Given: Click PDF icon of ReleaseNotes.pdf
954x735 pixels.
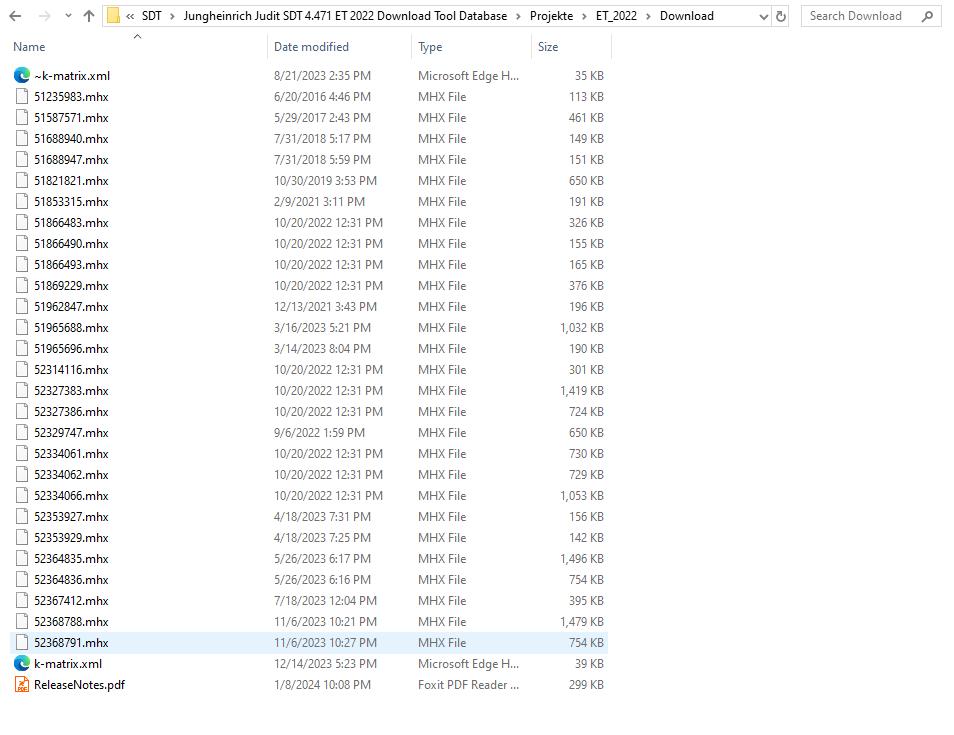Looking at the screenshot, I should [x=22, y=684].
